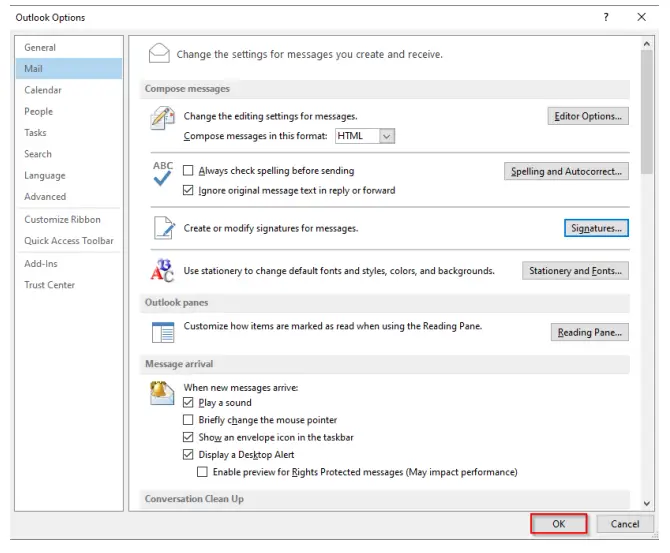Click the stationery ABC fonts icon

(x=162, y=270)
